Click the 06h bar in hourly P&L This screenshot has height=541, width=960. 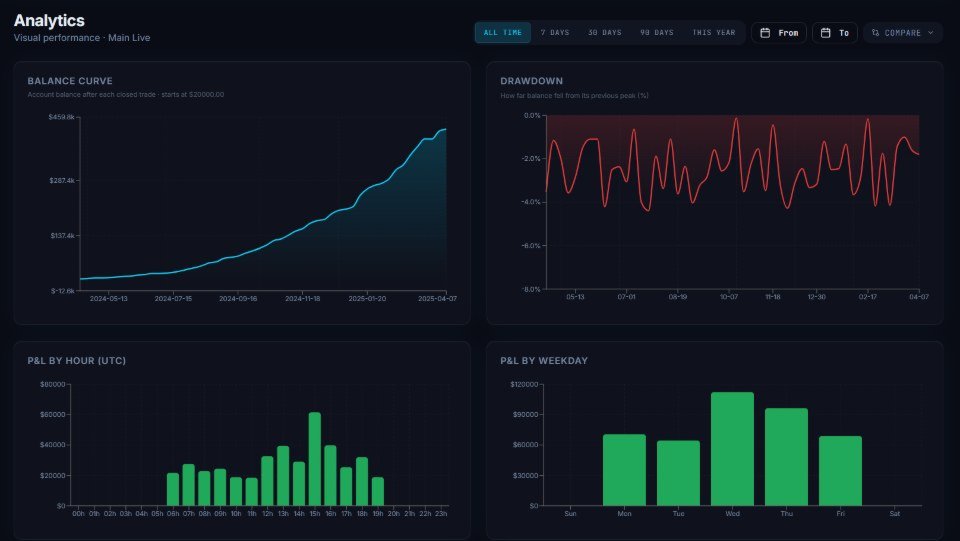click(173, 489)
